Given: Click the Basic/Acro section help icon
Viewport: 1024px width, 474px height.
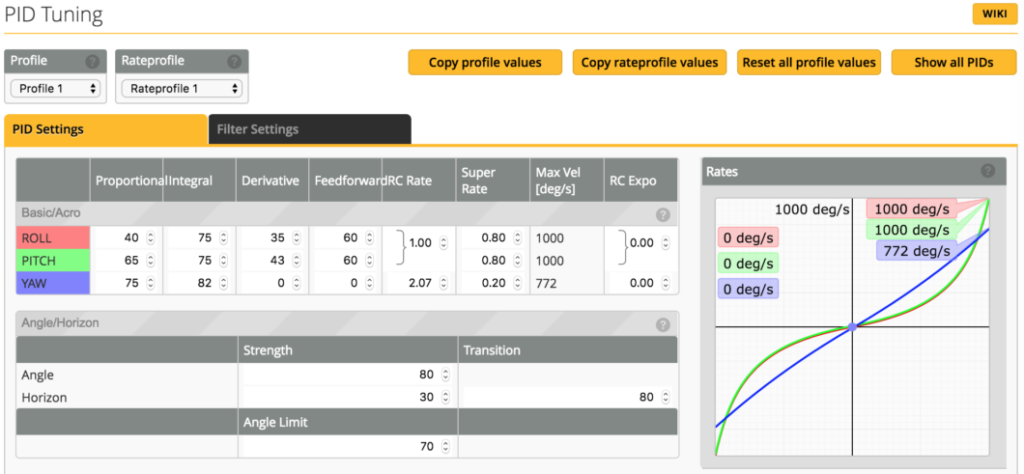Looking at the screenshot, I should coord(662,214).
